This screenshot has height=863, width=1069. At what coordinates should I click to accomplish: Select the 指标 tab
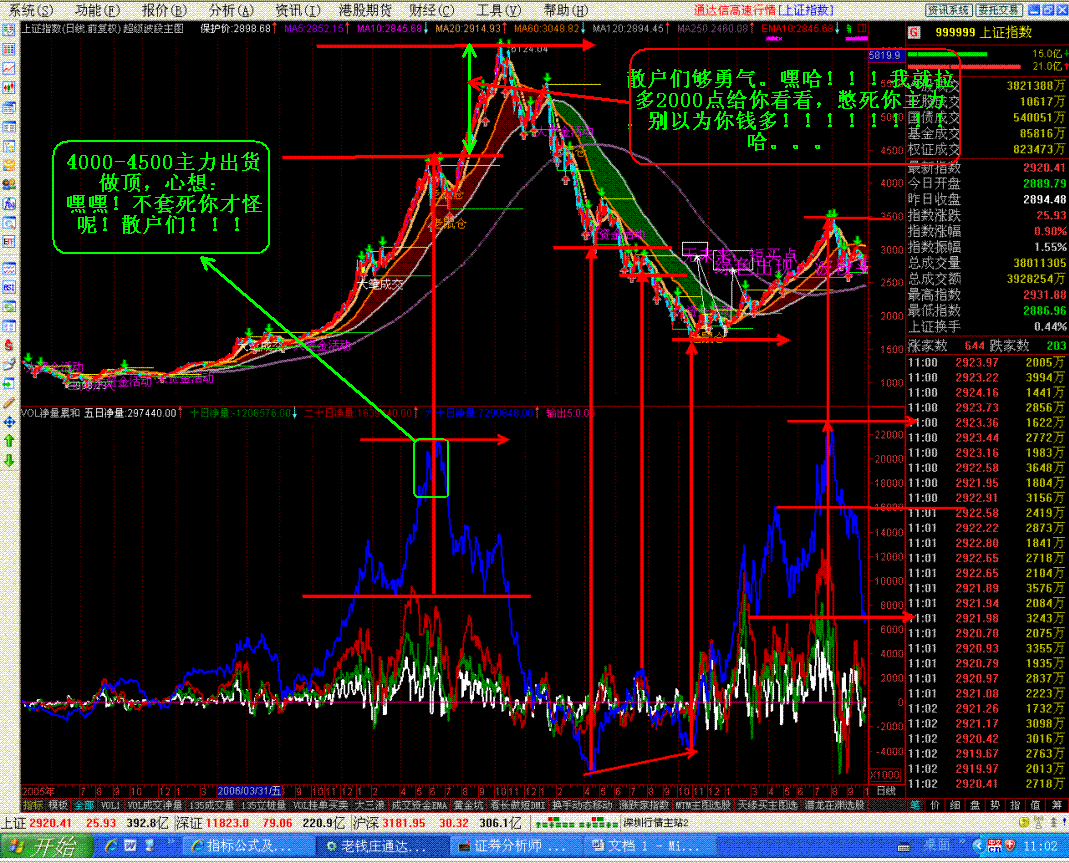(33, 805)
